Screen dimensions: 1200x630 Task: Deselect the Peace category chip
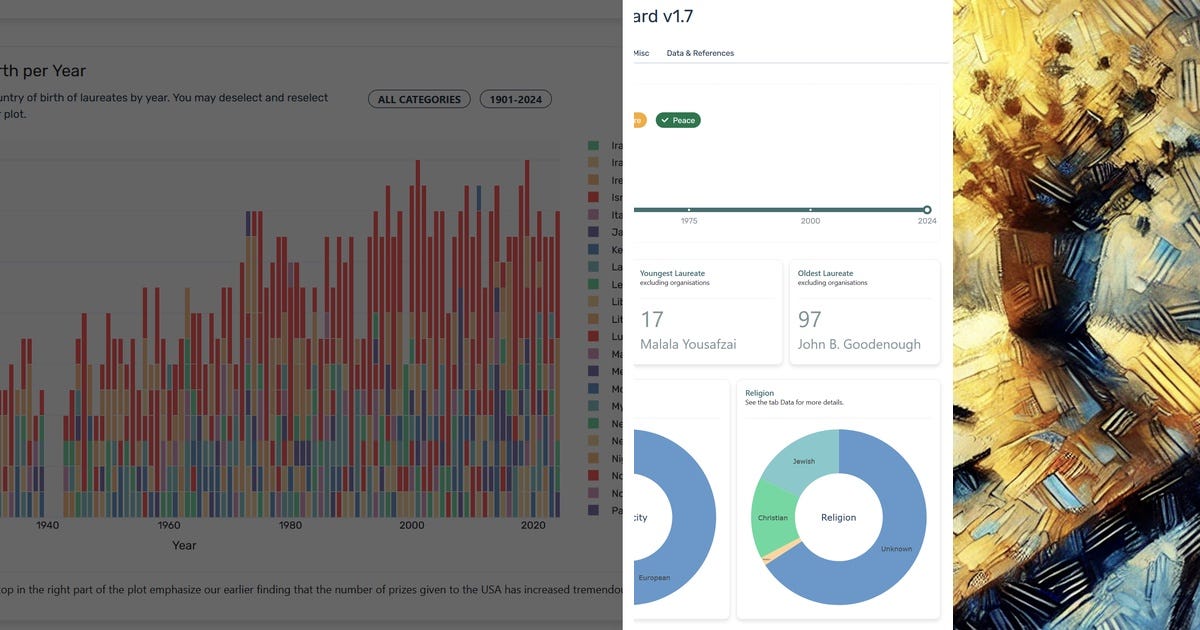678,119
